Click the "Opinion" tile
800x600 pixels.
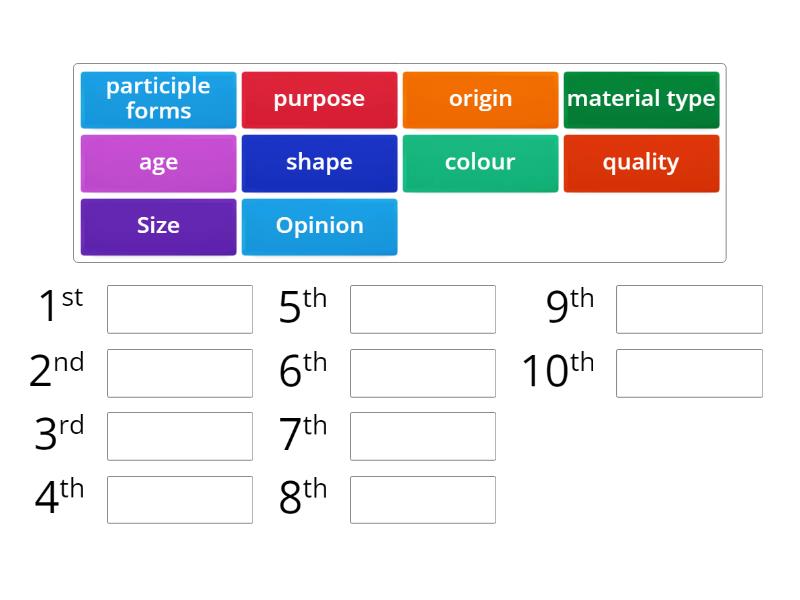320,226
